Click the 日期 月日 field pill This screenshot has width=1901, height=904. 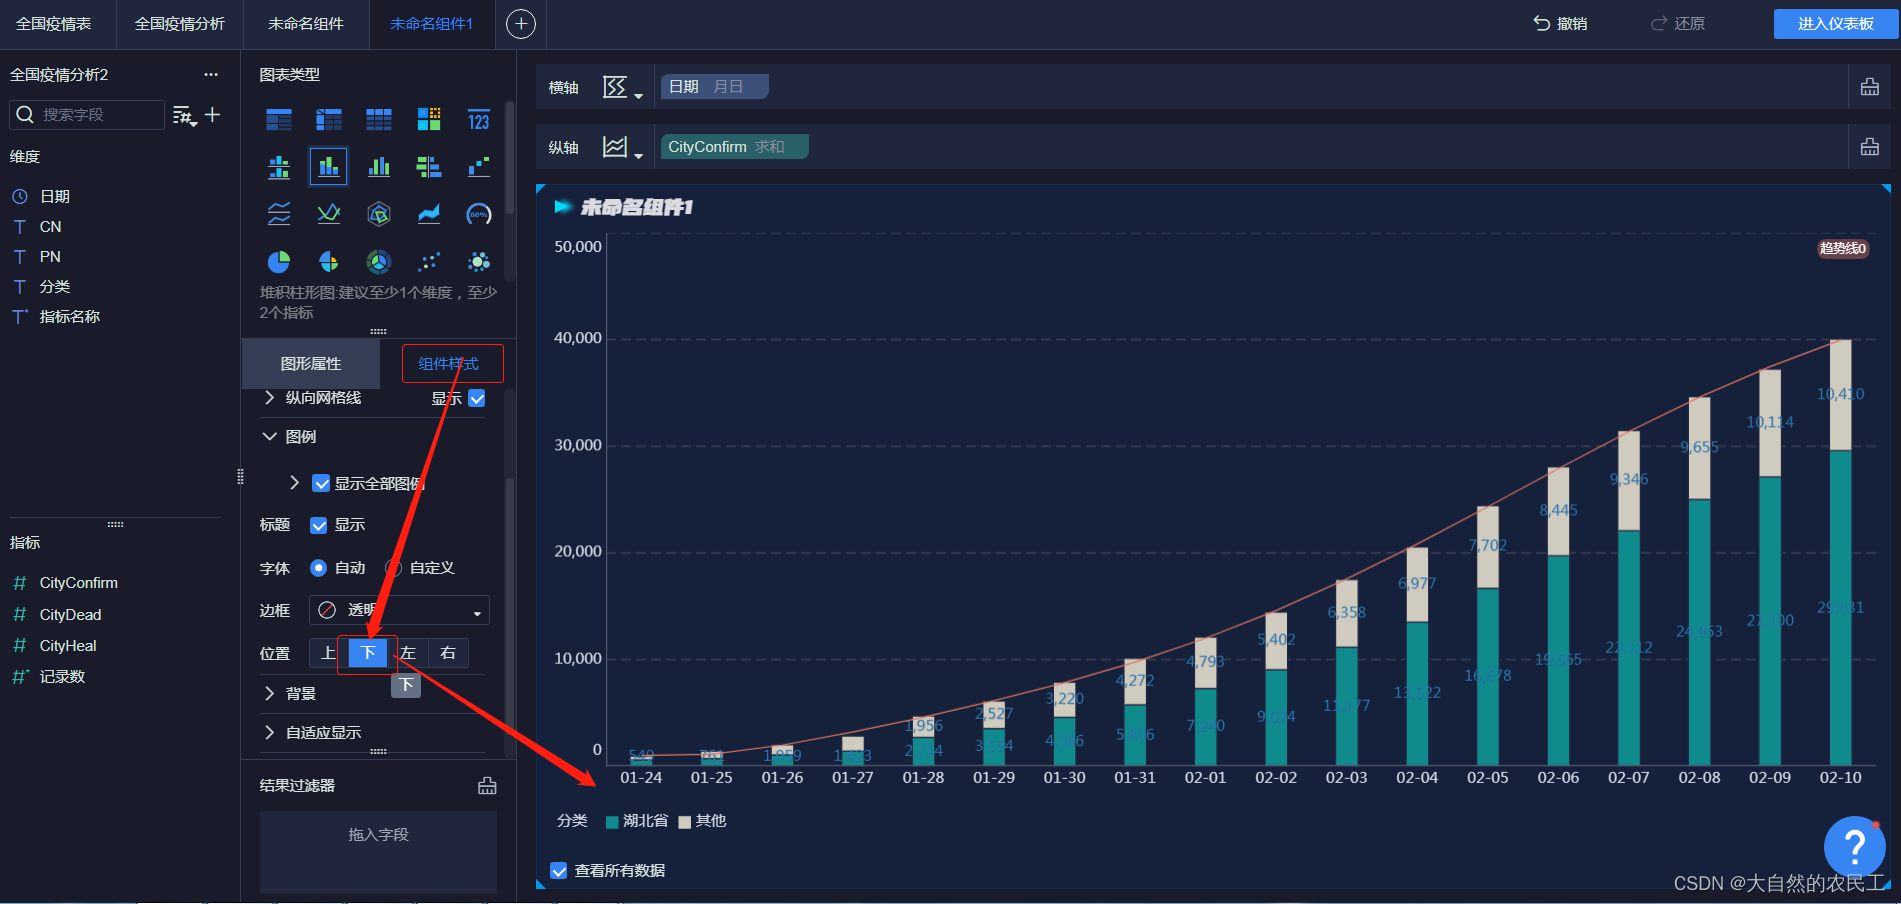pyautogui.click(x=714, y=87)
